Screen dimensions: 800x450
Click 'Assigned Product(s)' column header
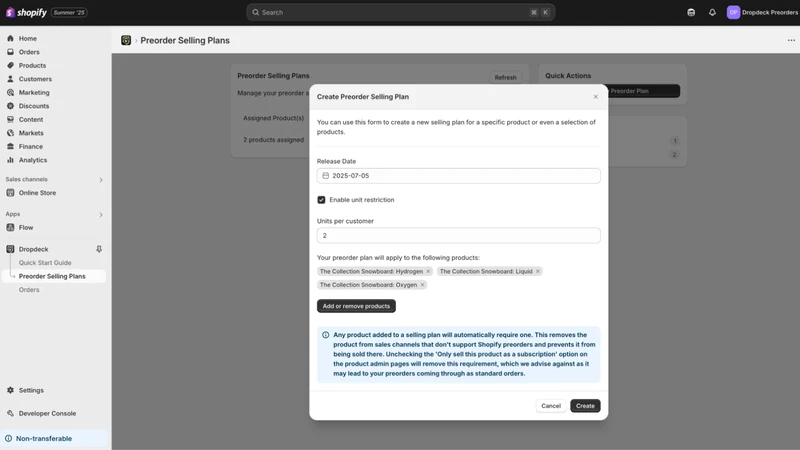pyautogui.click(x=273, y=118)
